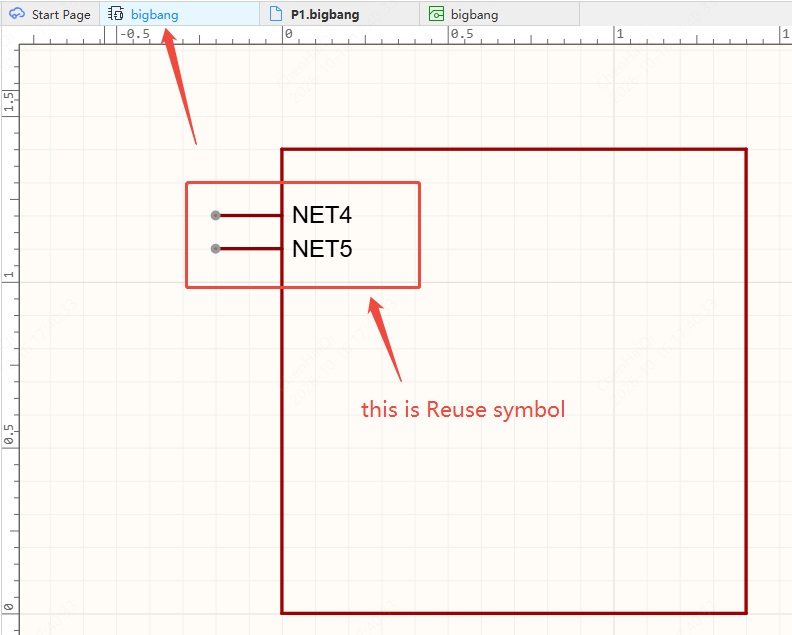Select the NET4 pin line
Screen dimensions: 792x635
[x=251, y=216]
